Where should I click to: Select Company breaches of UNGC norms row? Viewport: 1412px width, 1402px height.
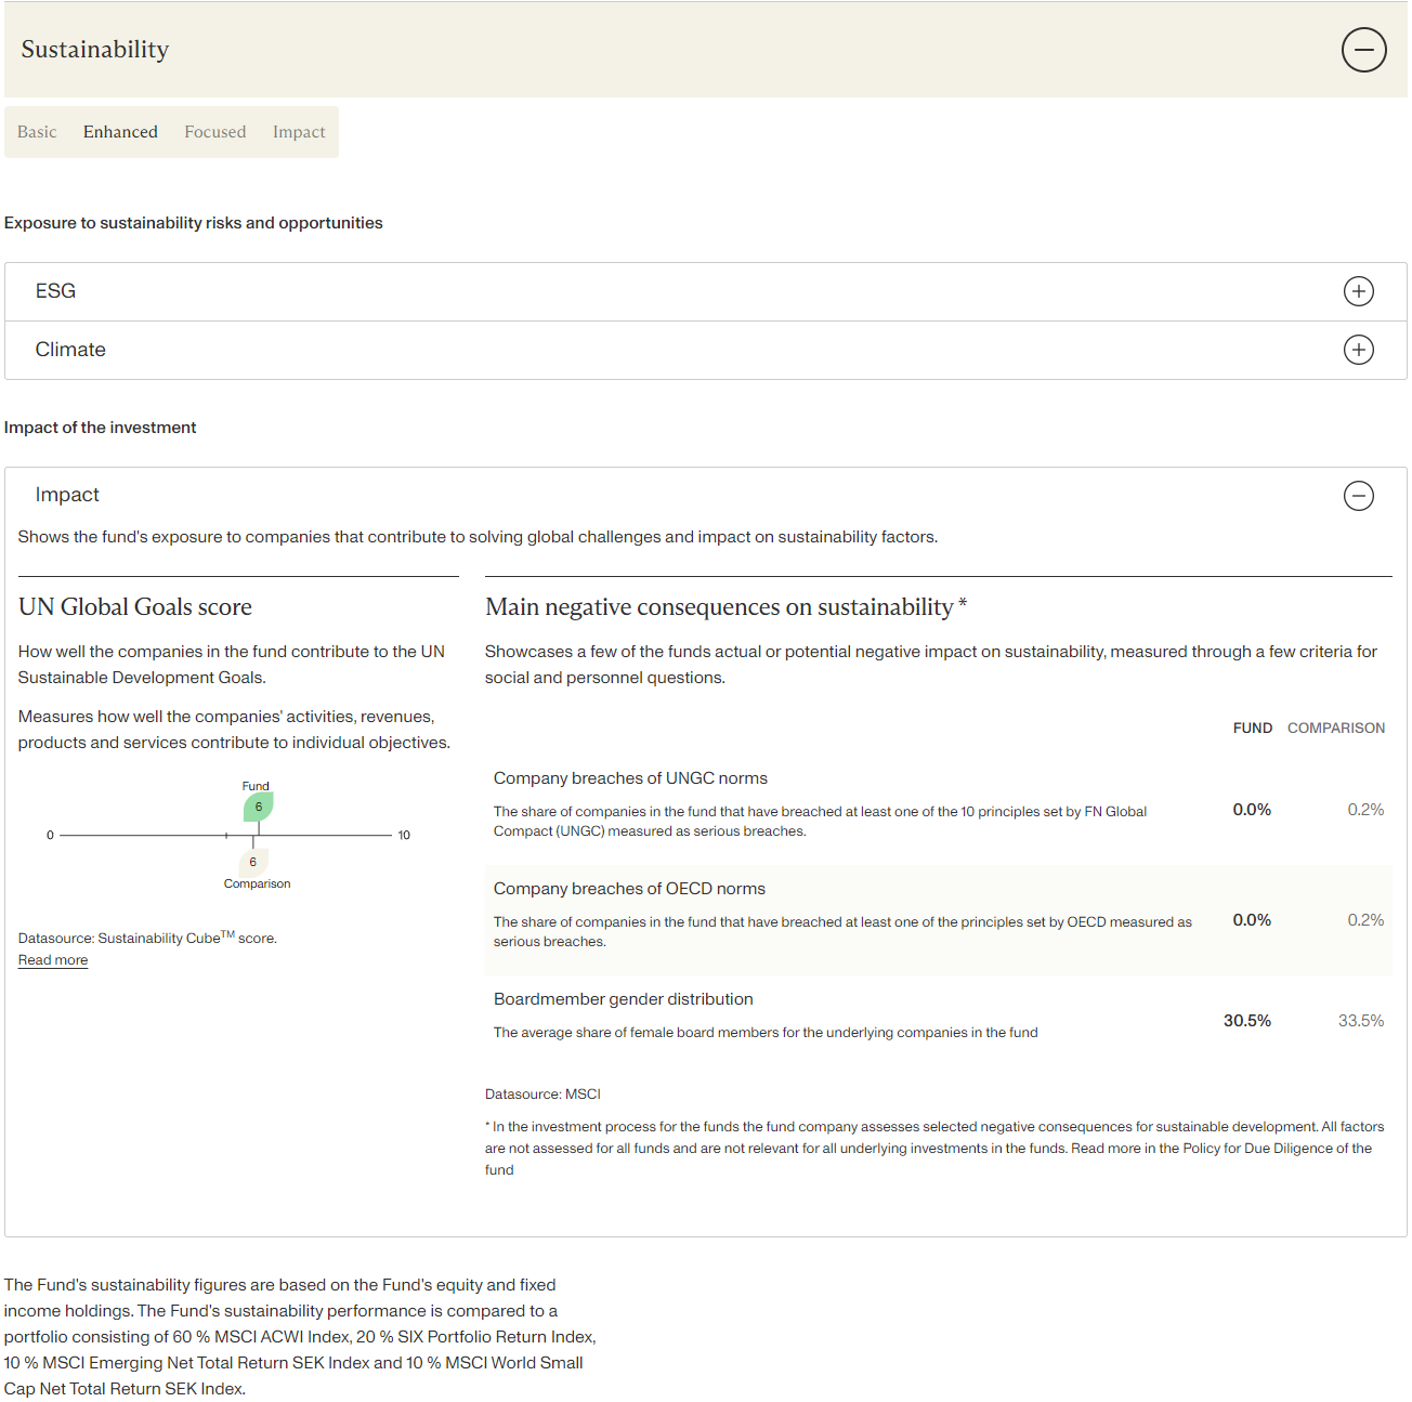click(x=630, y=778)
